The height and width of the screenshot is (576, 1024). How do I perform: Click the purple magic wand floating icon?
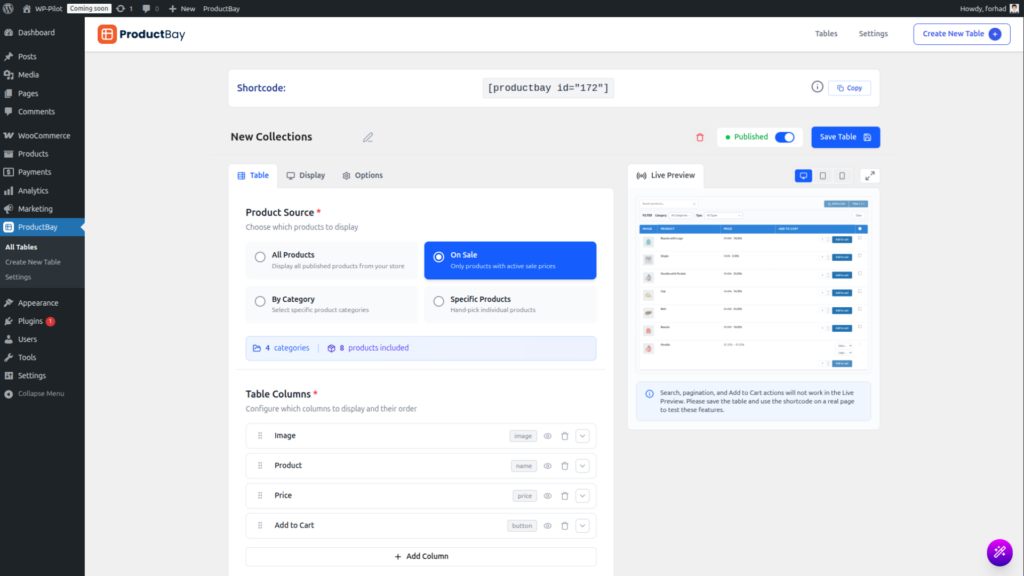point(999,551)
